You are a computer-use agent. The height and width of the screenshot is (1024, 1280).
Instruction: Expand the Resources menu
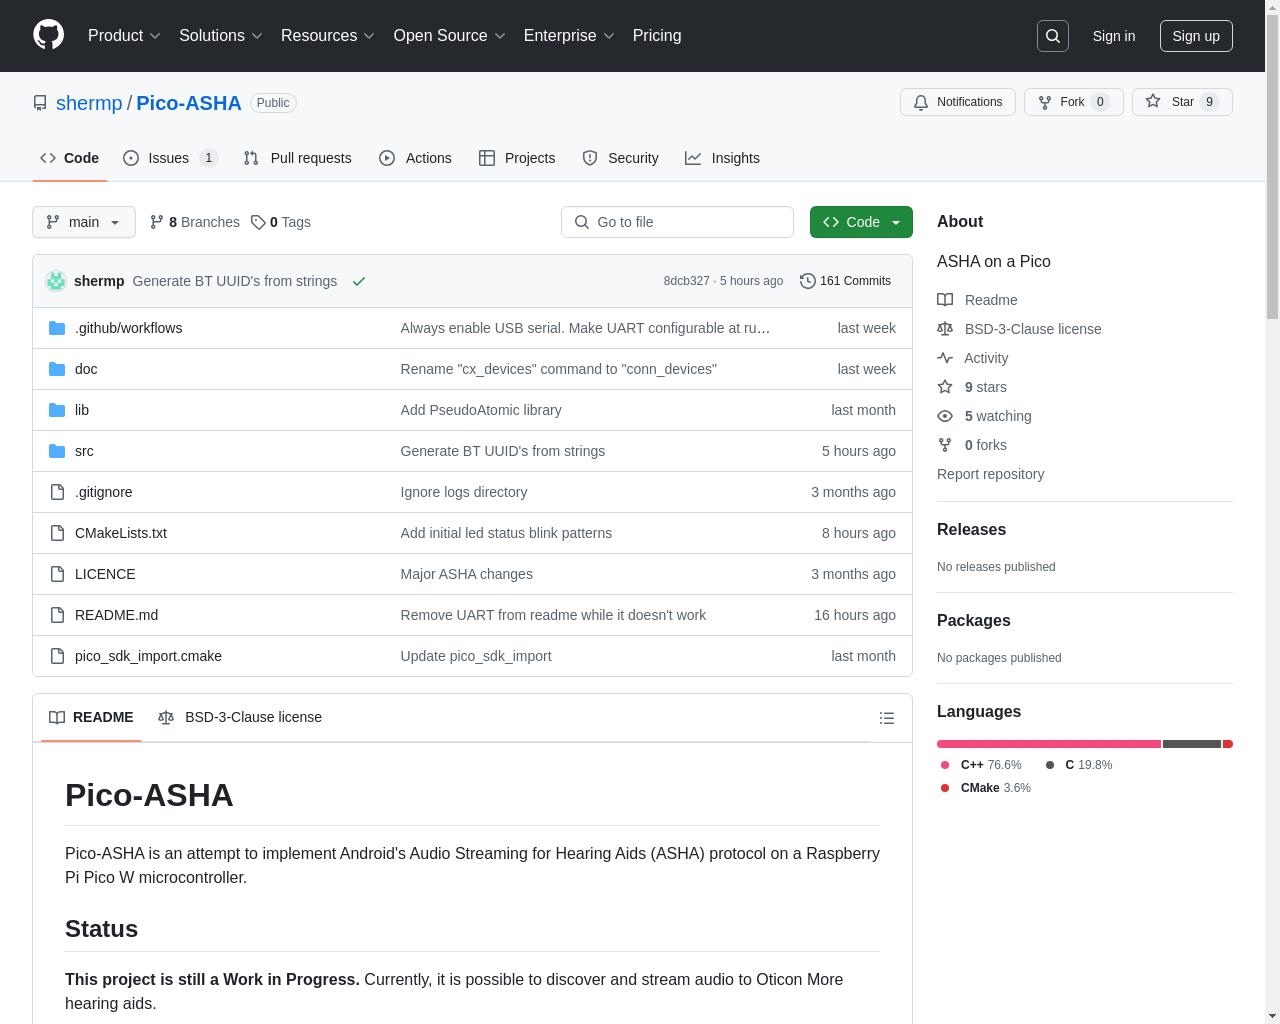click(328, 36)
